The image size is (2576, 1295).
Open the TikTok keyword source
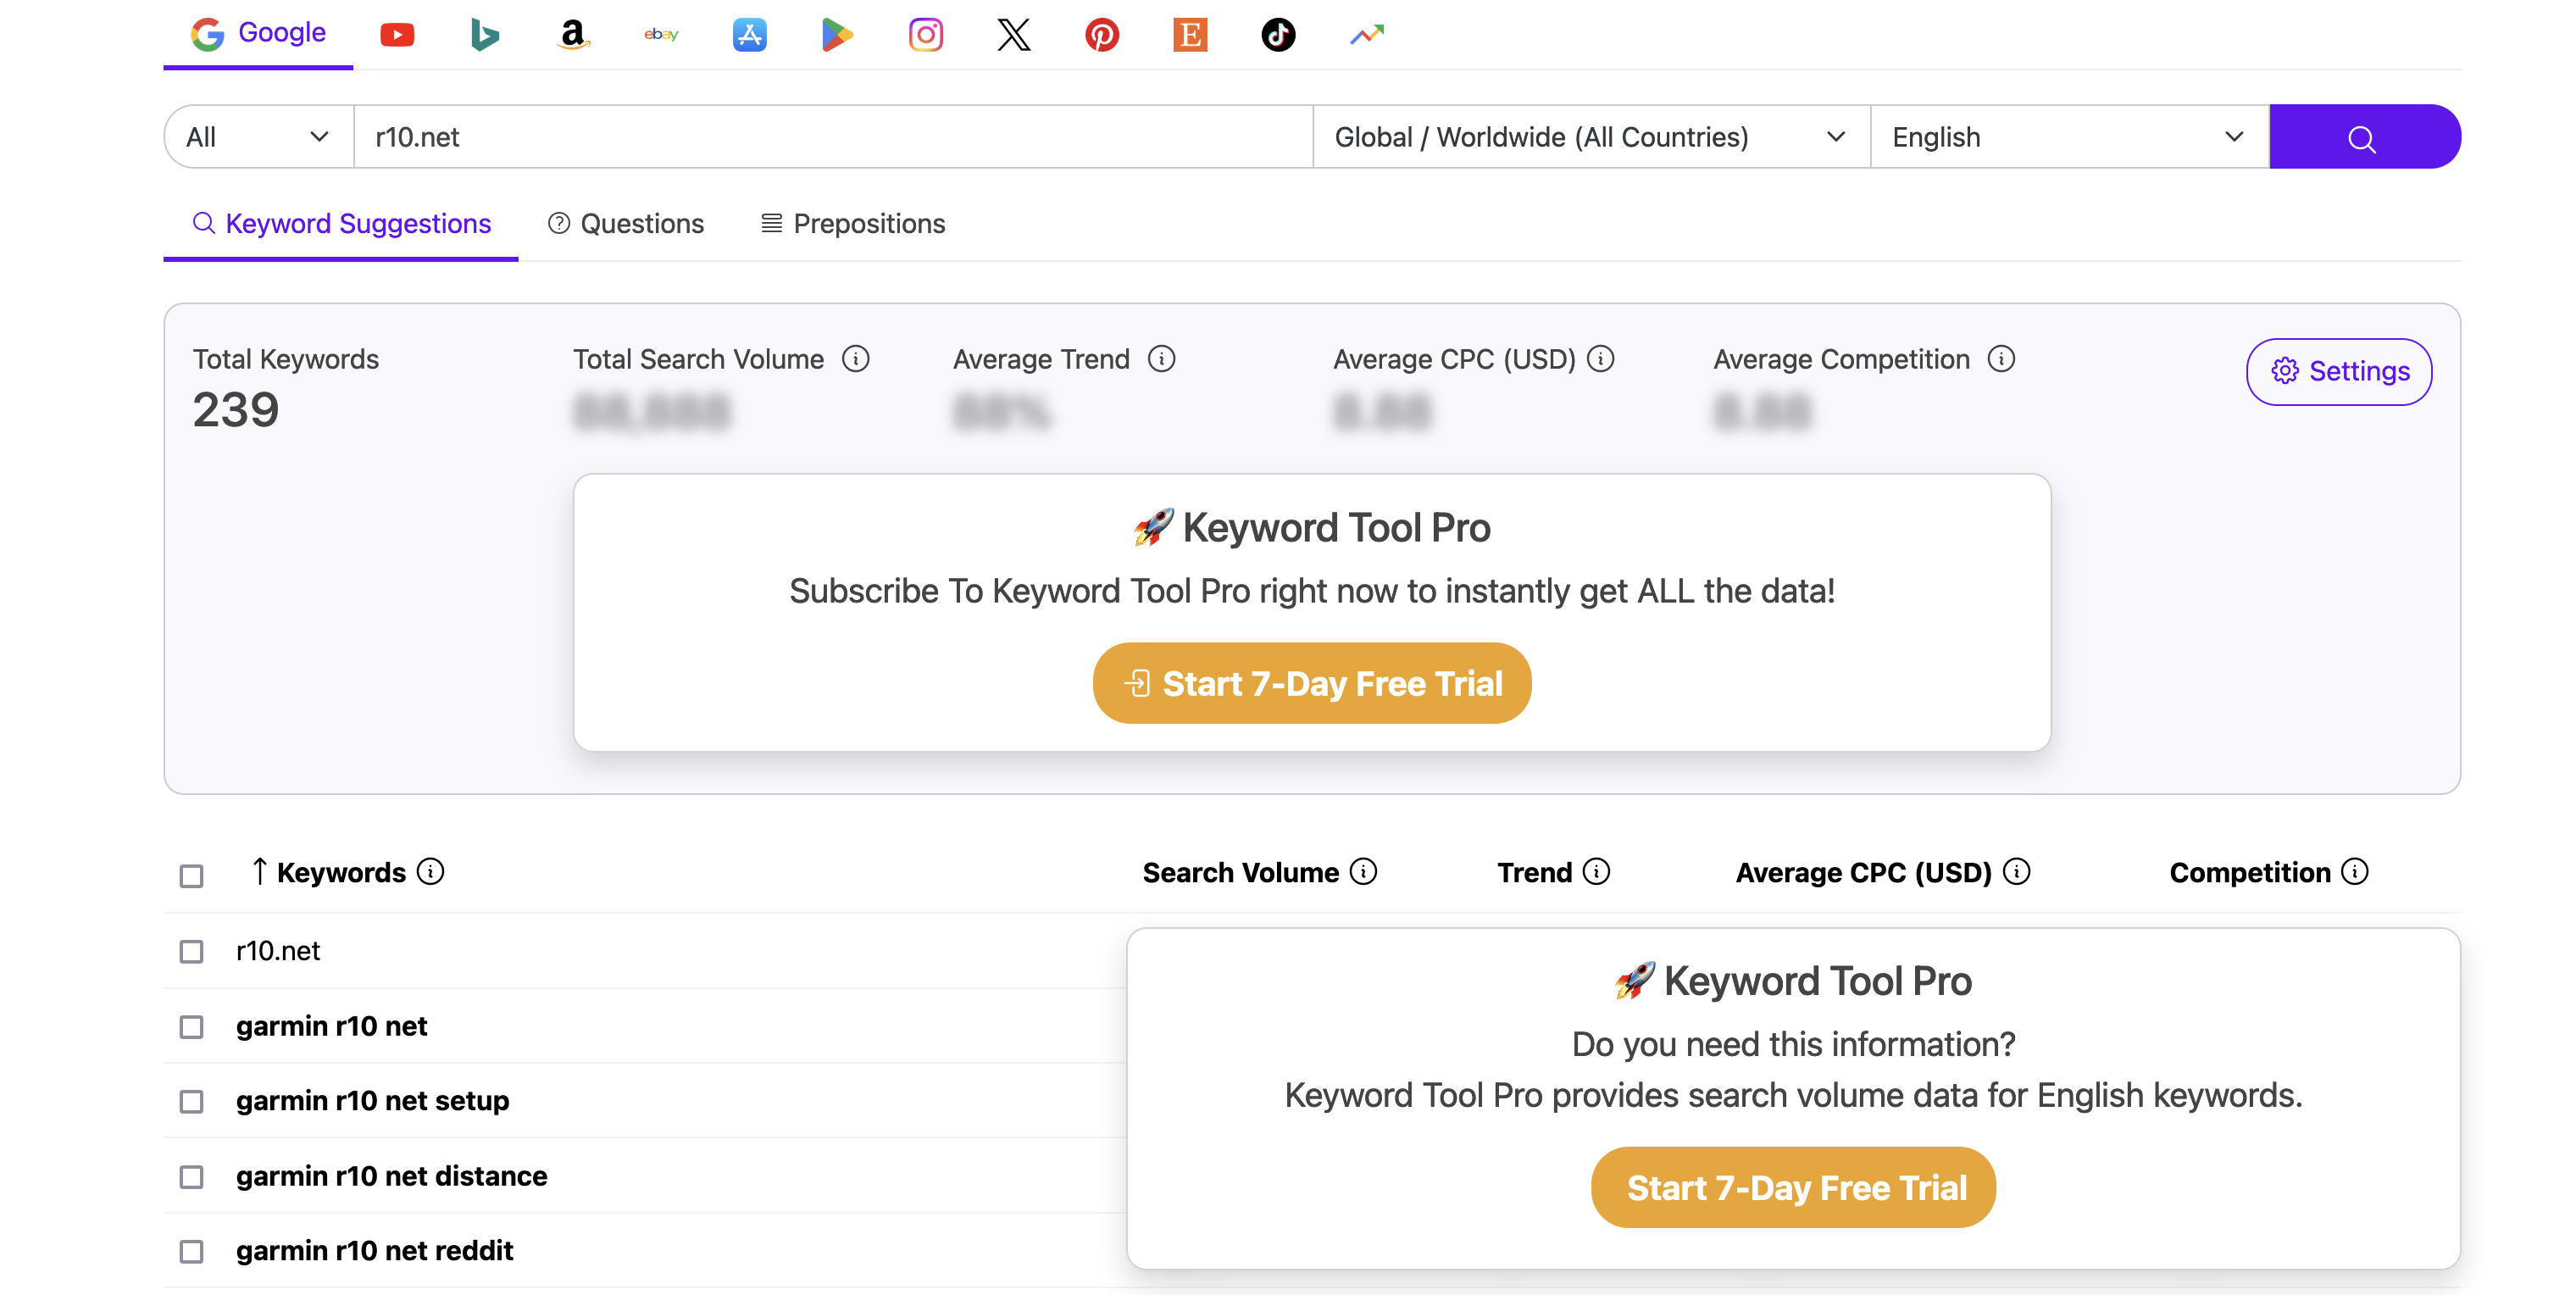(x=1278, y=35)
